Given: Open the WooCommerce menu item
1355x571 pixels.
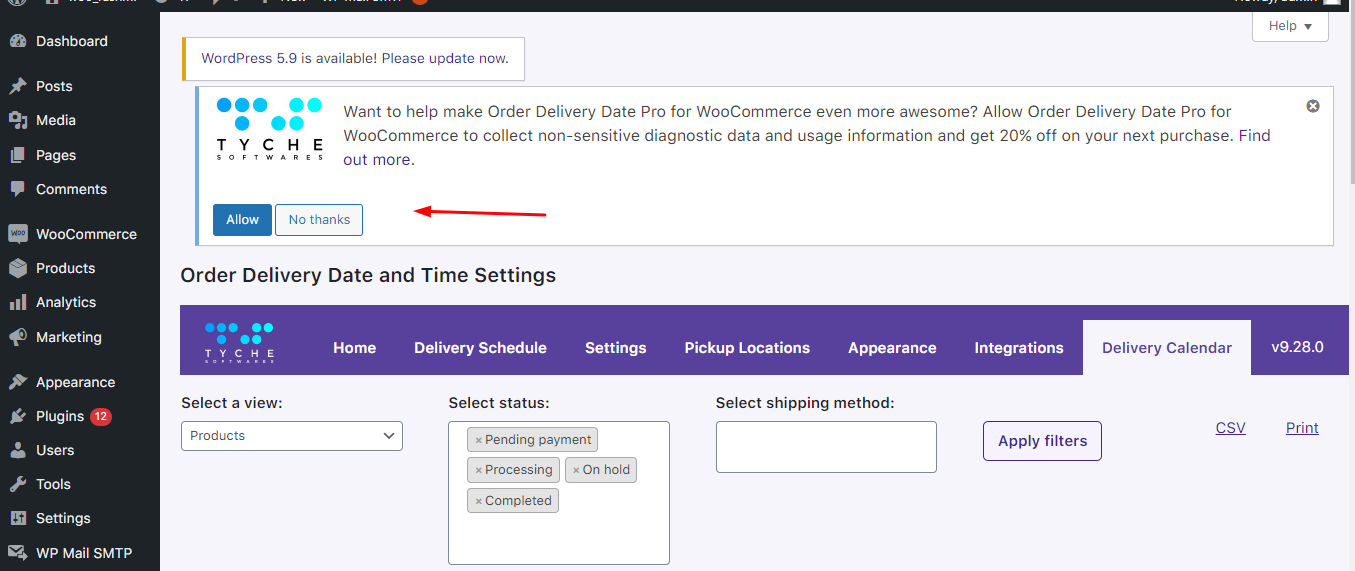Looking at the screenshot, I should coord(86,234).
